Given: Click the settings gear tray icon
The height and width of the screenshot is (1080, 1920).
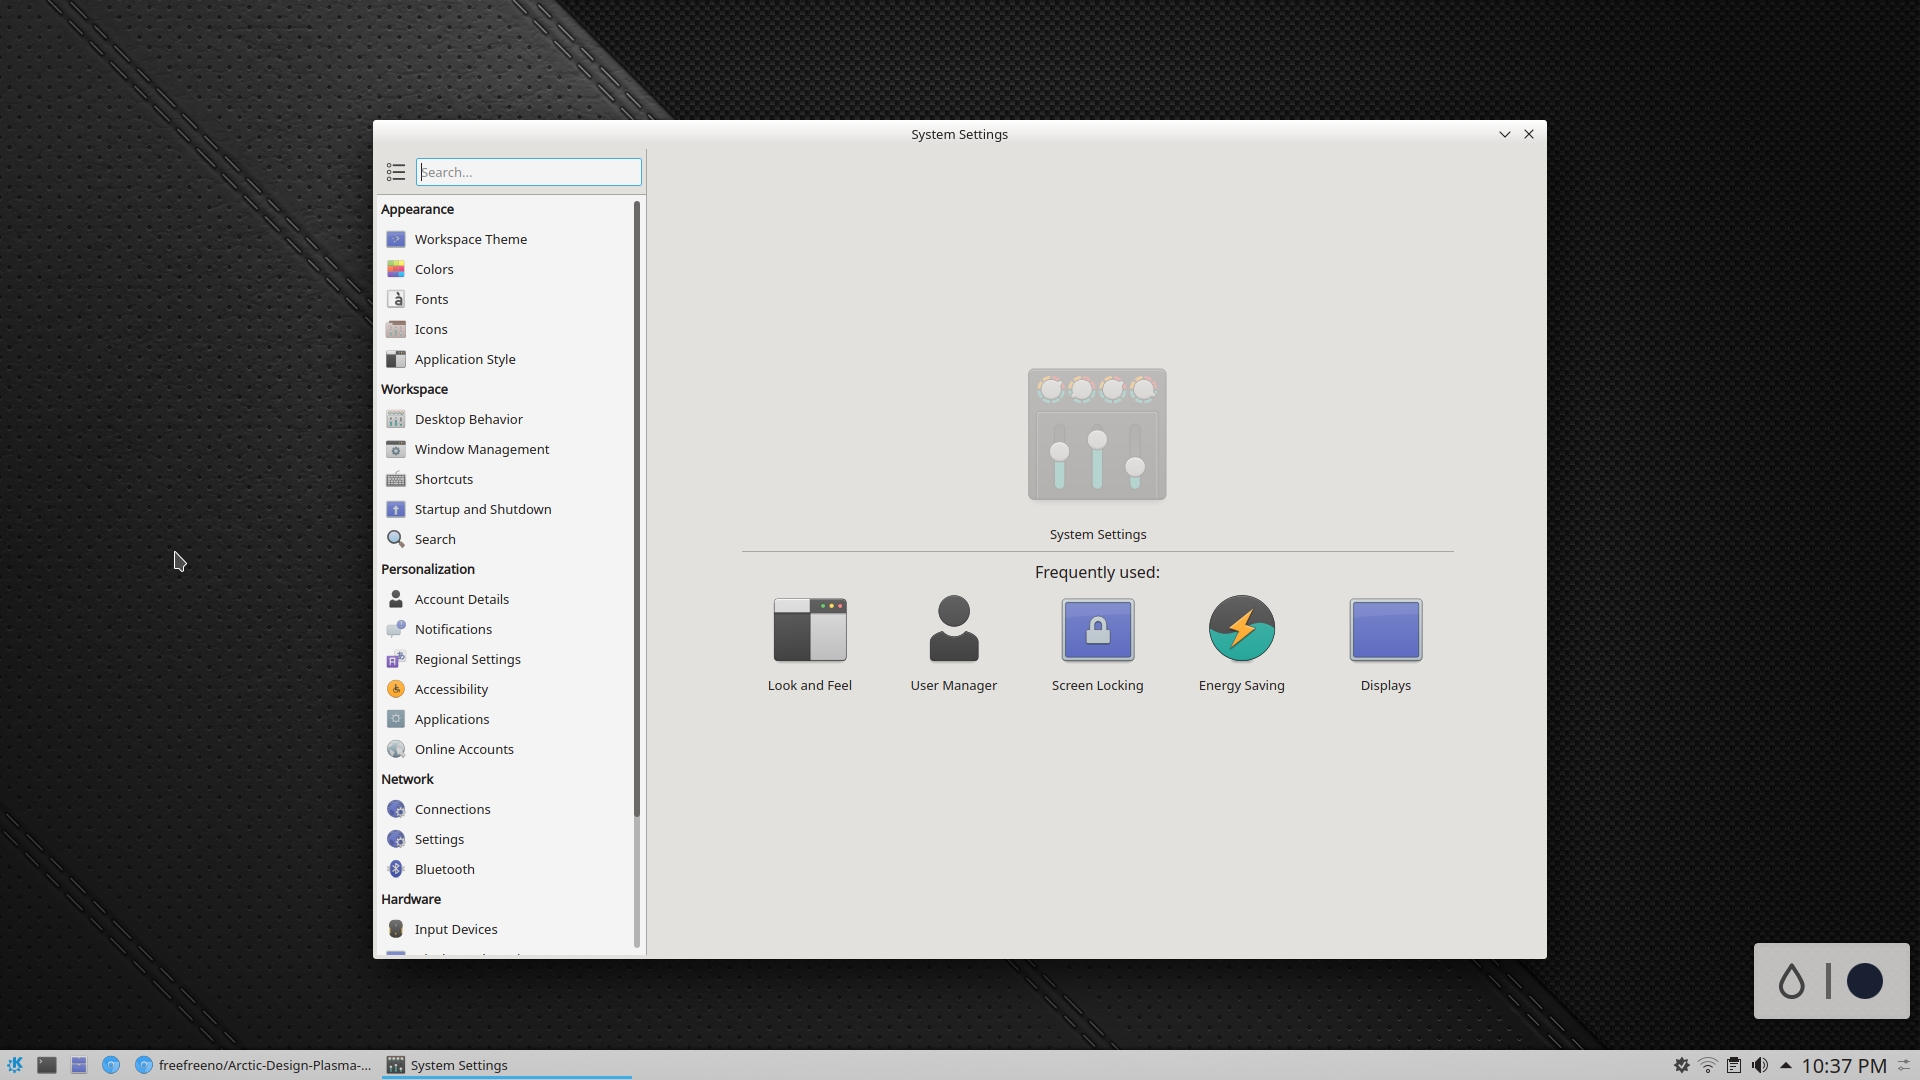Looking at the screenshot, I should tap(1682, 1065).
